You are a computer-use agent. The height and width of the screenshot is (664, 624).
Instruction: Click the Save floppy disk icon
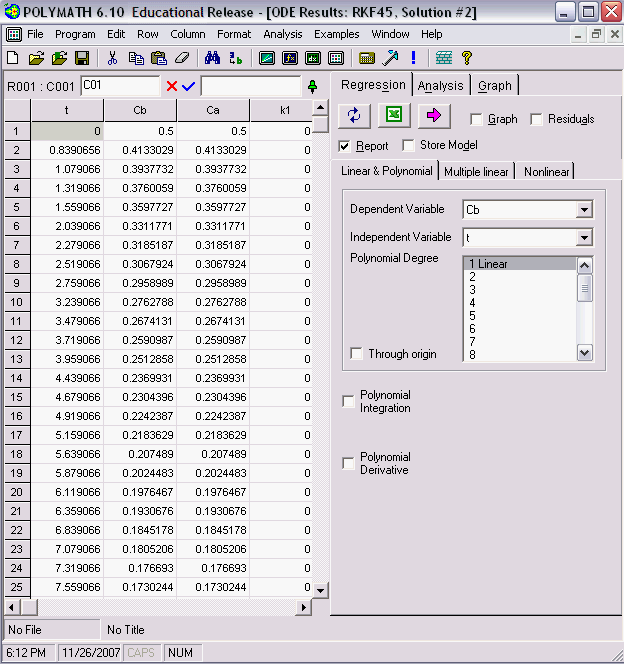coord(82,58)
